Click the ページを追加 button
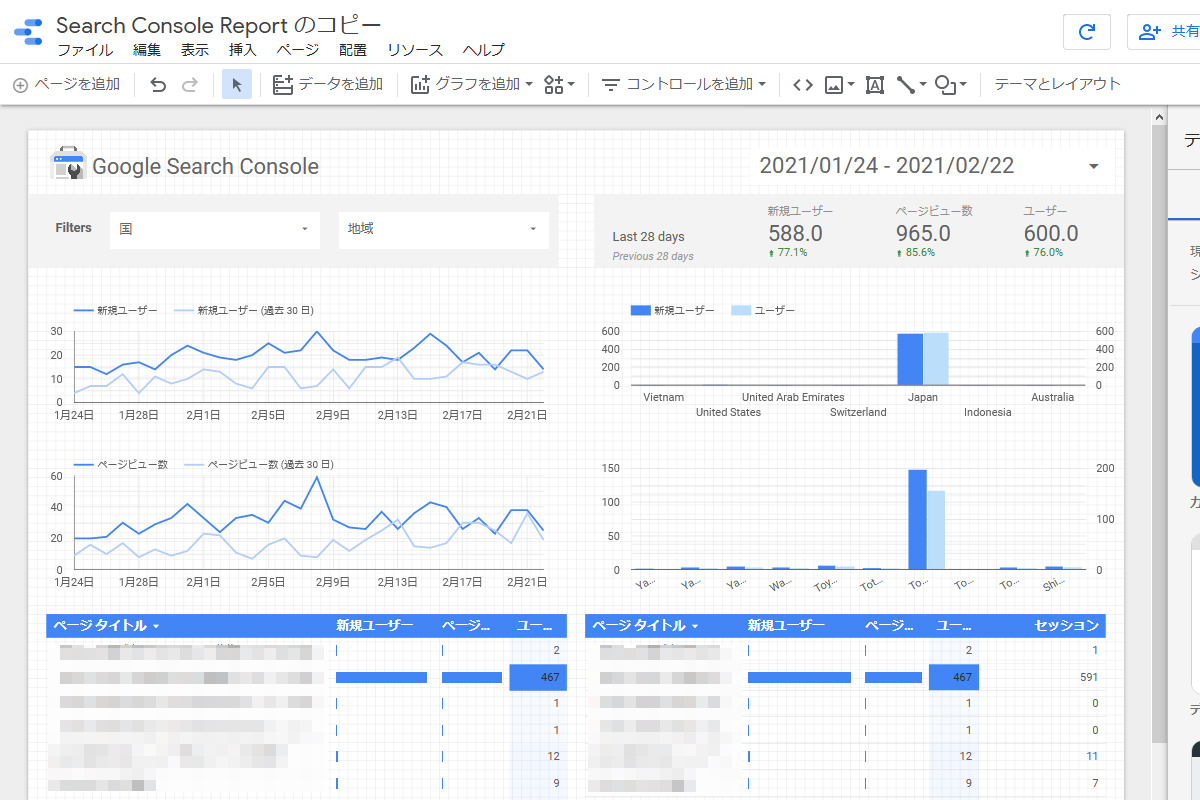Screen dimensions: 1200x800 [66, 85]
